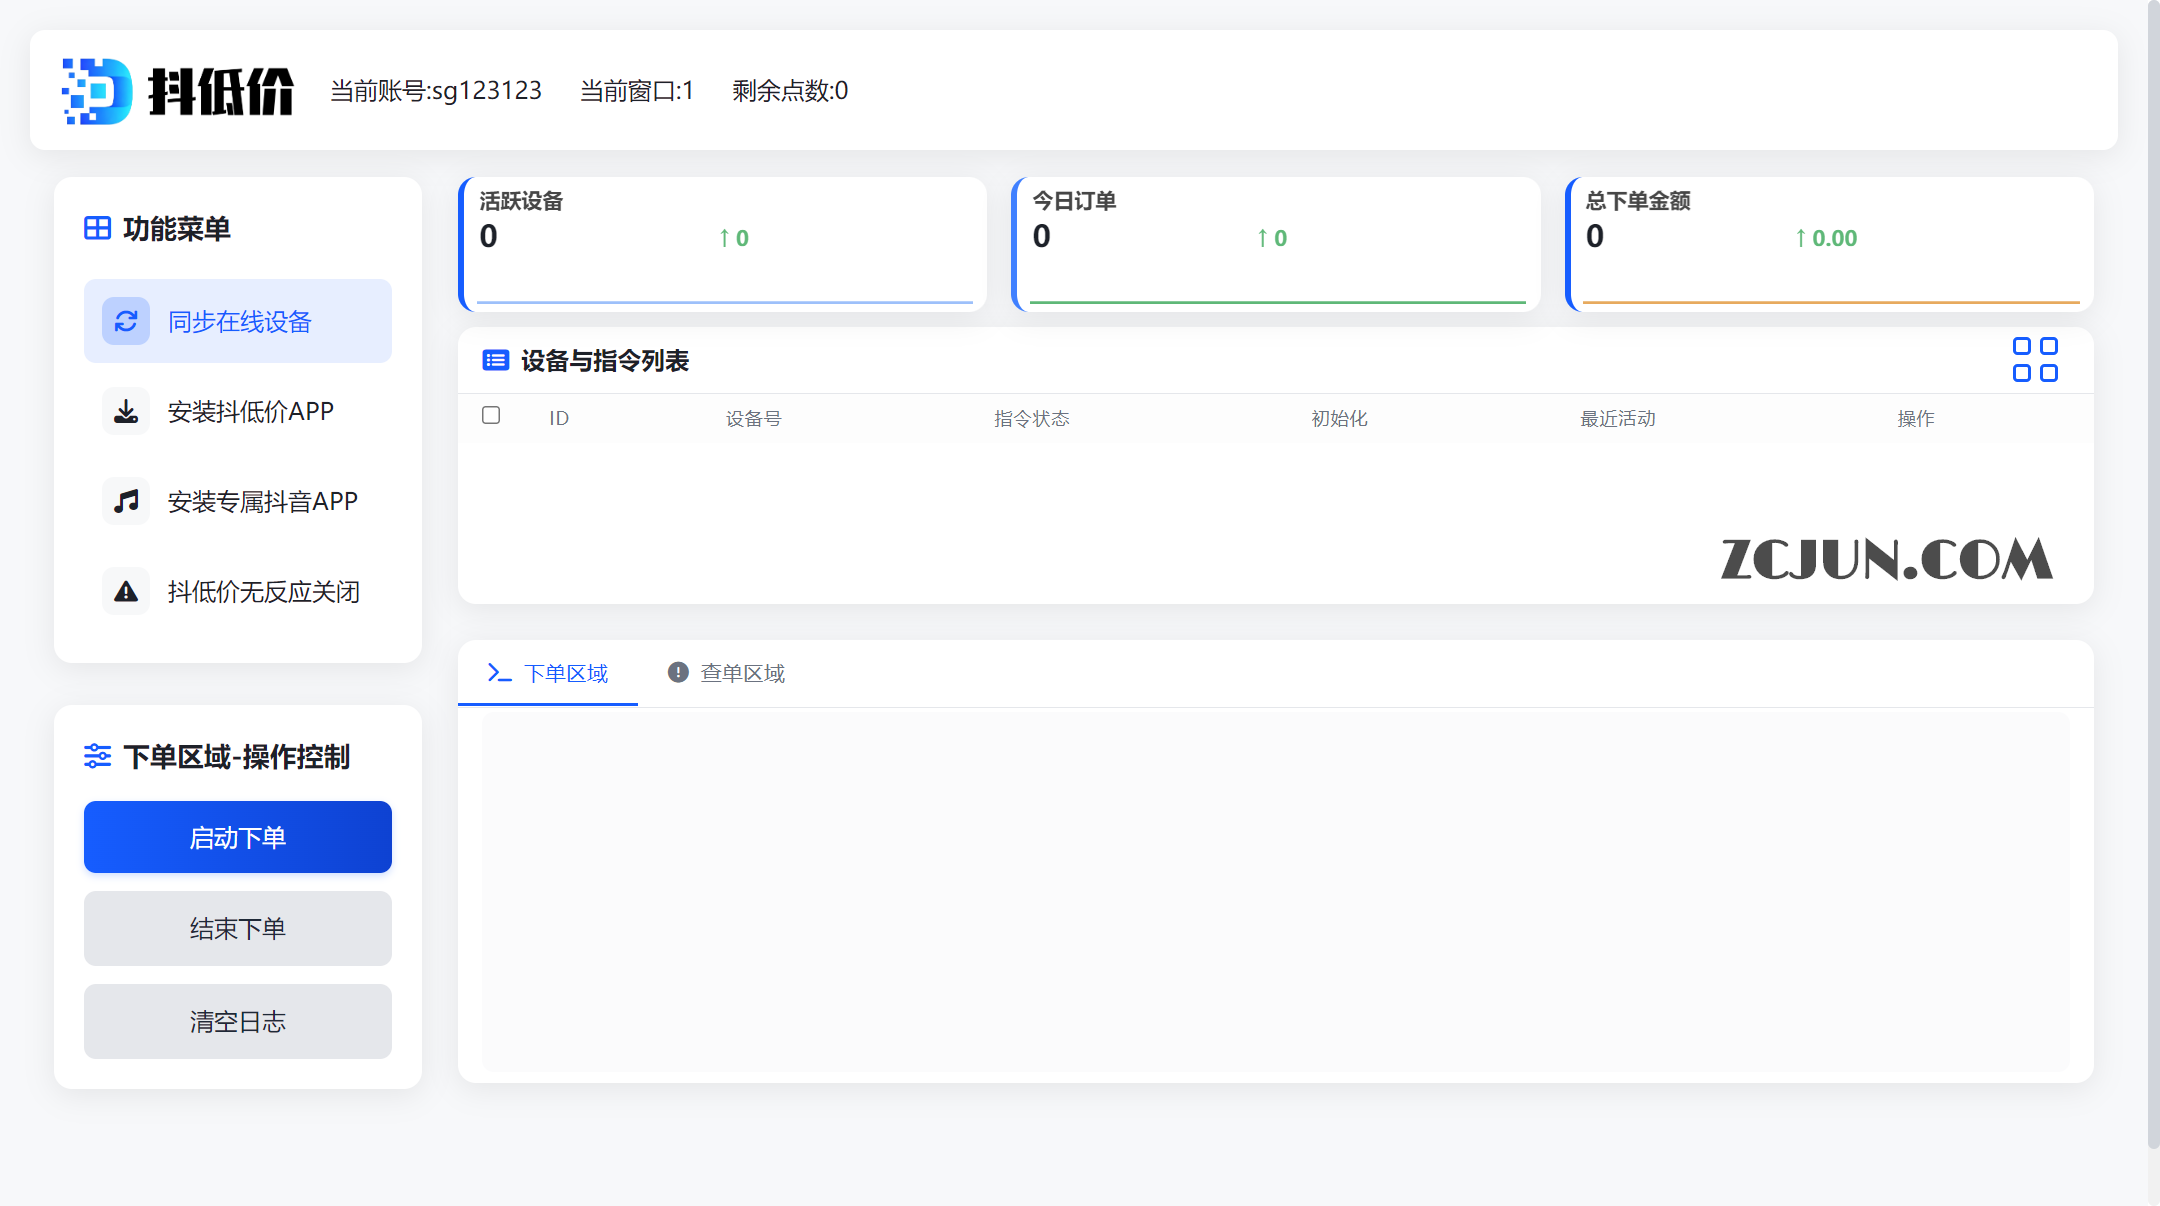This screenshot has width=2160, height=1206.
Task: Click the music note icon beside 安装专属抖音APP
Action: [126, 500]
